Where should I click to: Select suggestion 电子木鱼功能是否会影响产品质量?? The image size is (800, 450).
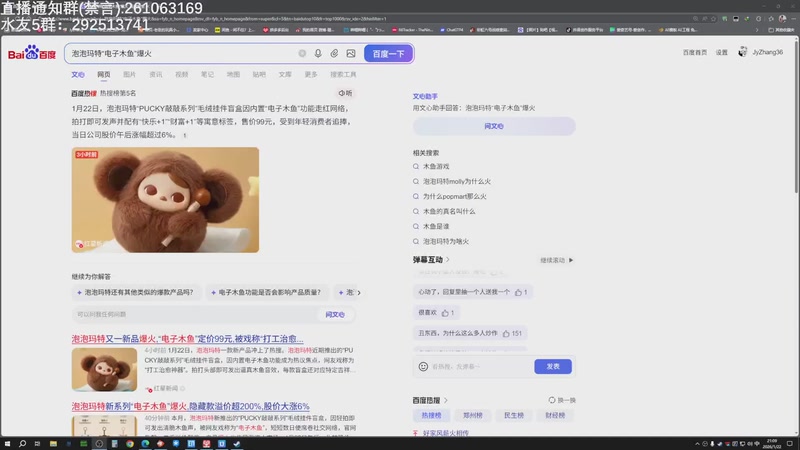click(x=267, y=292)
